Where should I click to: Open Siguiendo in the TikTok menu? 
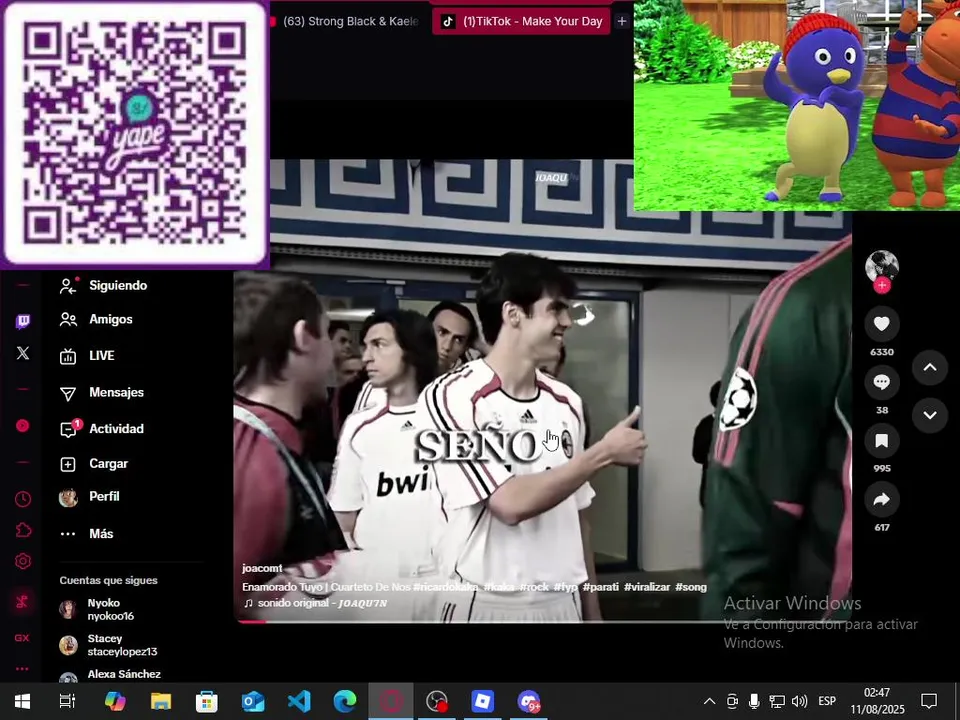pos(104,285)
